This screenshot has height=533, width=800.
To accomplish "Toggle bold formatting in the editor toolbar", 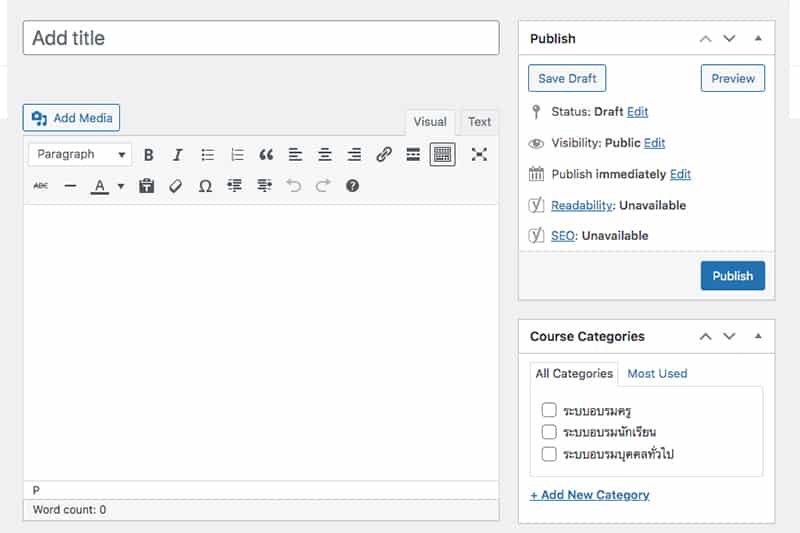I will pyautogui.click(x=149, y=155).
